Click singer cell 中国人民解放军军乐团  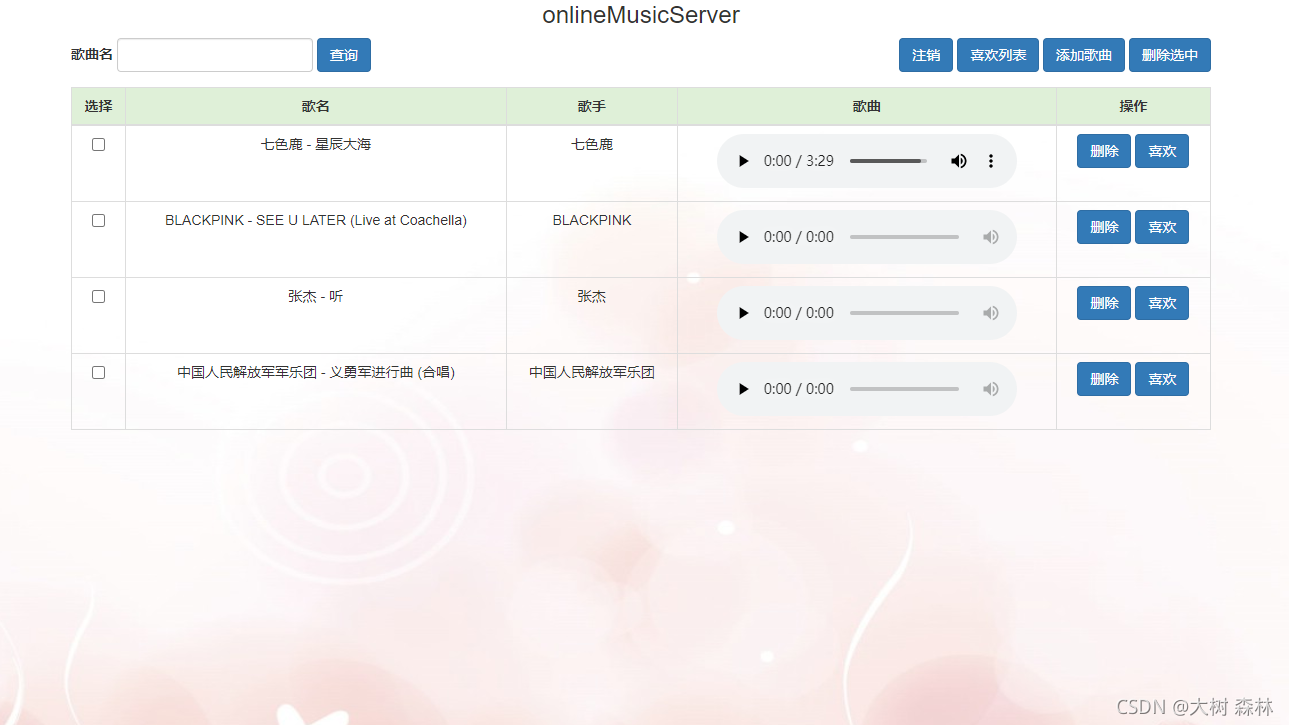592,372
